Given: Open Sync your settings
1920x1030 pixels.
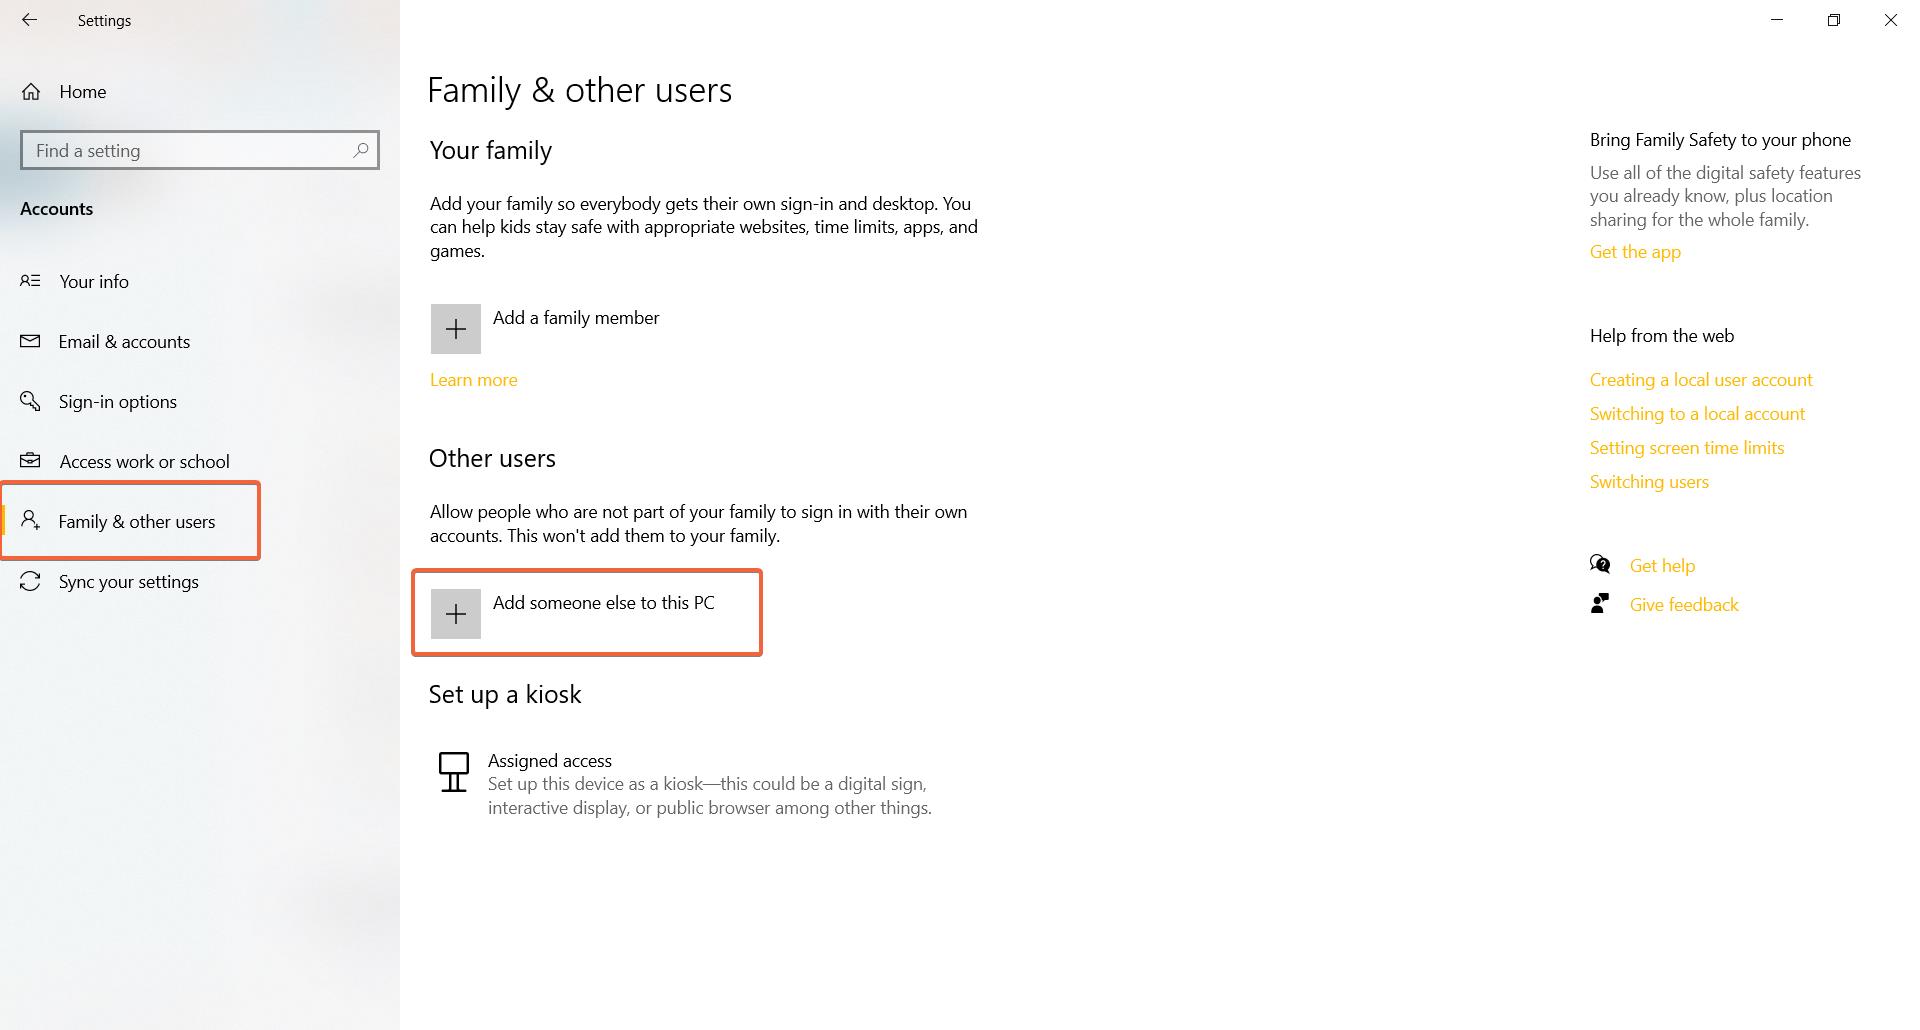Looking at the screenshot, I should [128, 581].
